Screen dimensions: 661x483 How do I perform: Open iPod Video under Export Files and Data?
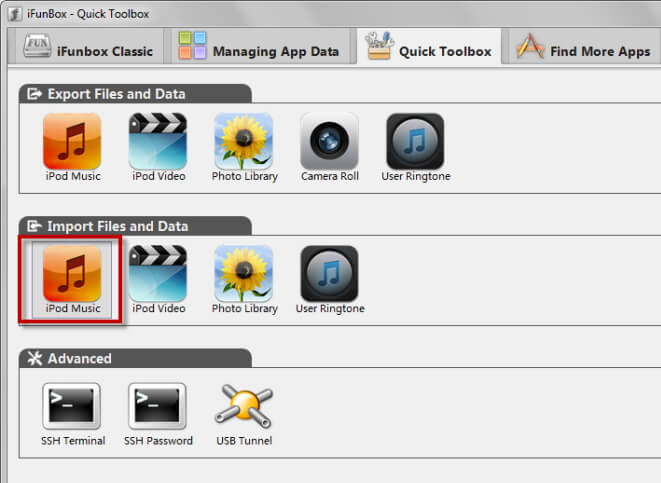[x=158, y=147]
